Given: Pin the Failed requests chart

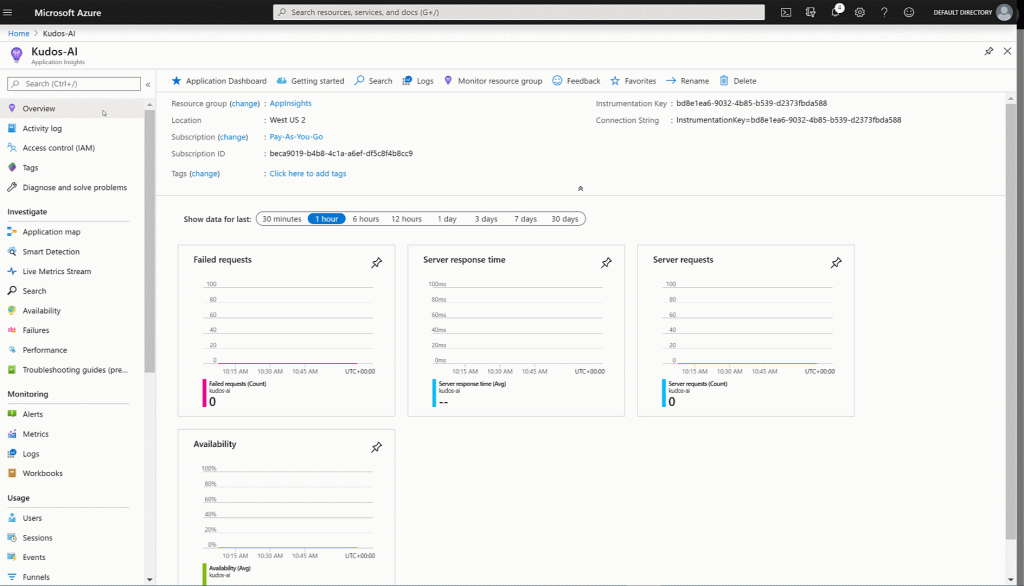Looking at the screenshot, I should [x=376, y=263].
